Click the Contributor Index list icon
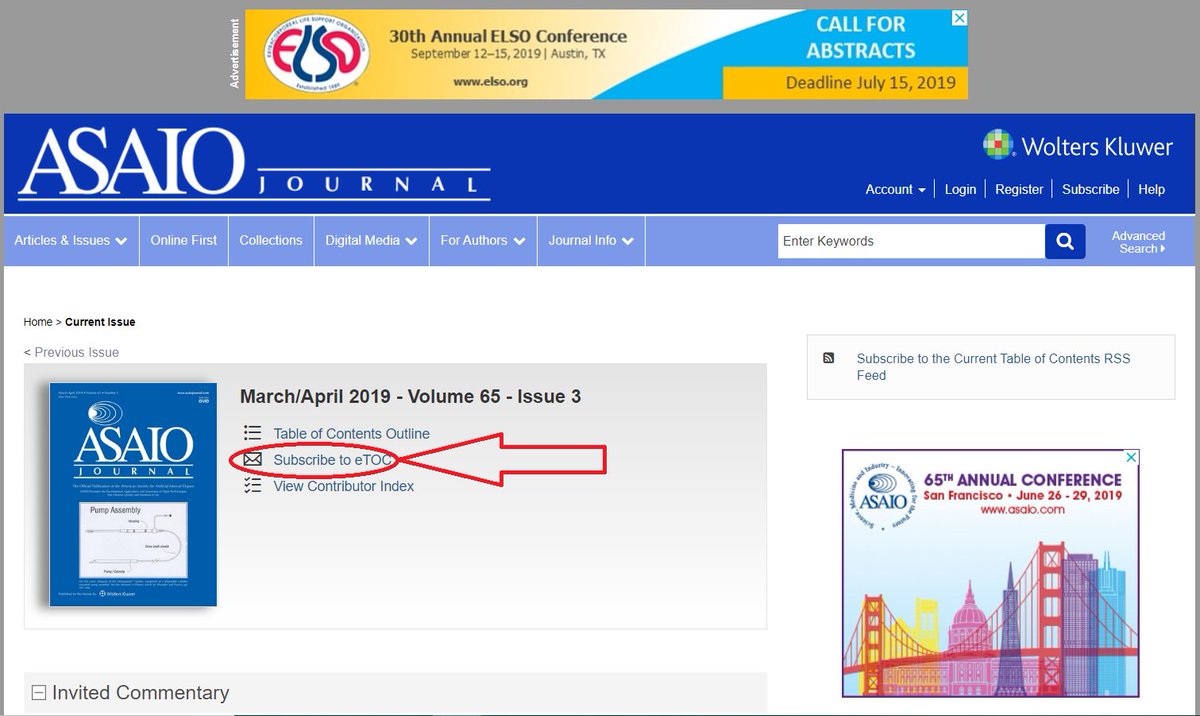This screenshot has height=716, width=1200. 252,486
